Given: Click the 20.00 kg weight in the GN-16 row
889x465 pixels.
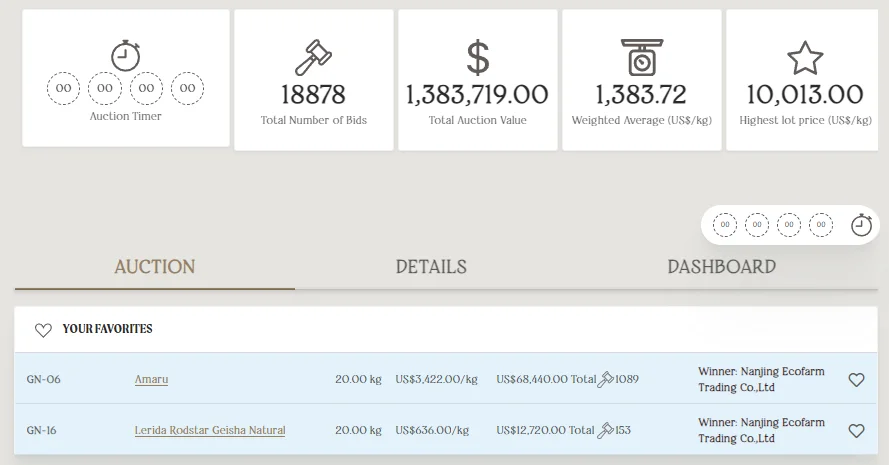Looking at the screenshot, I should coord(358,430).
